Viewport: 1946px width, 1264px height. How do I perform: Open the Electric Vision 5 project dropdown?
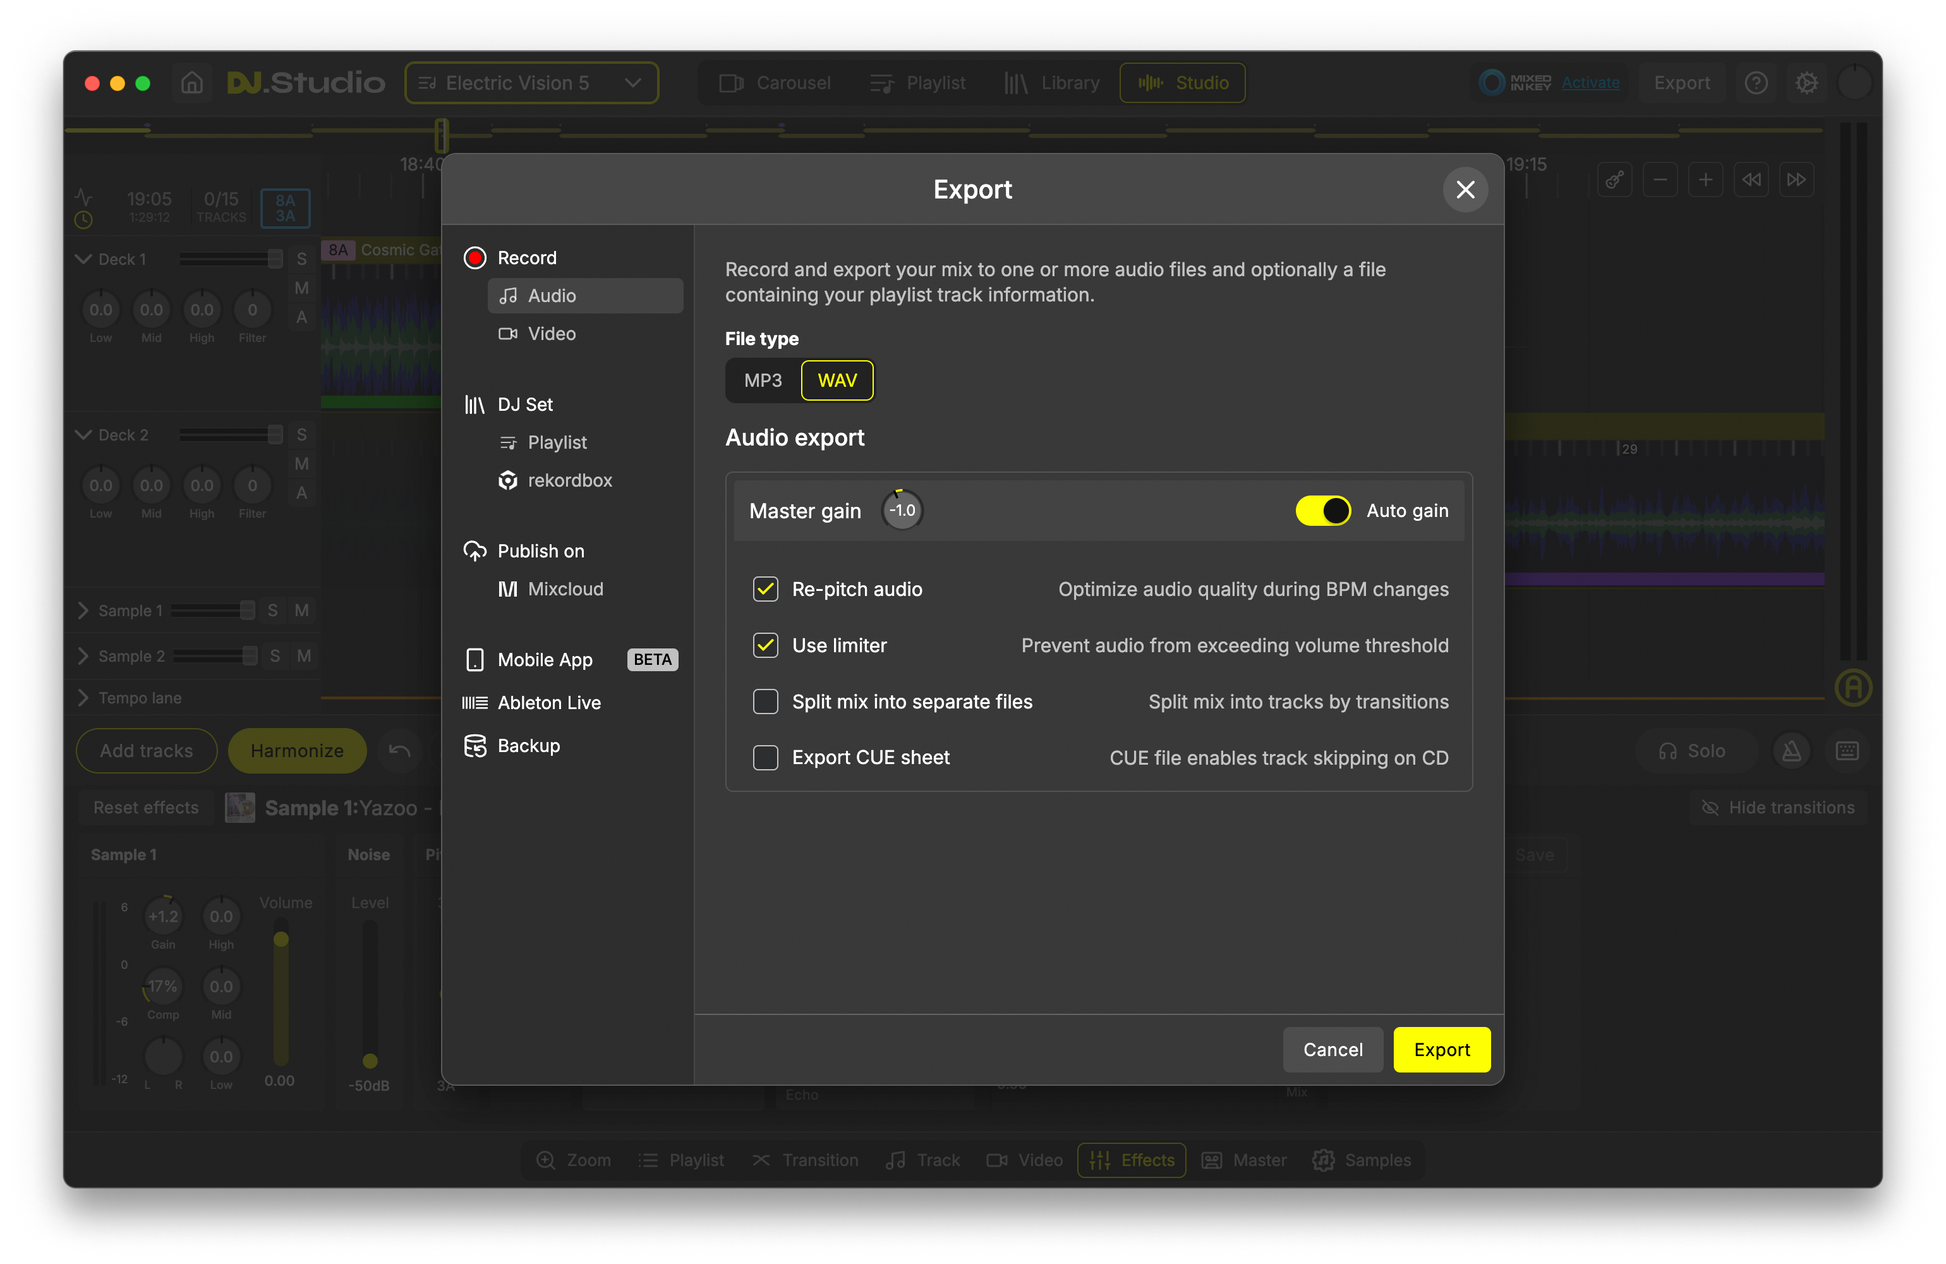coord(531,83)
